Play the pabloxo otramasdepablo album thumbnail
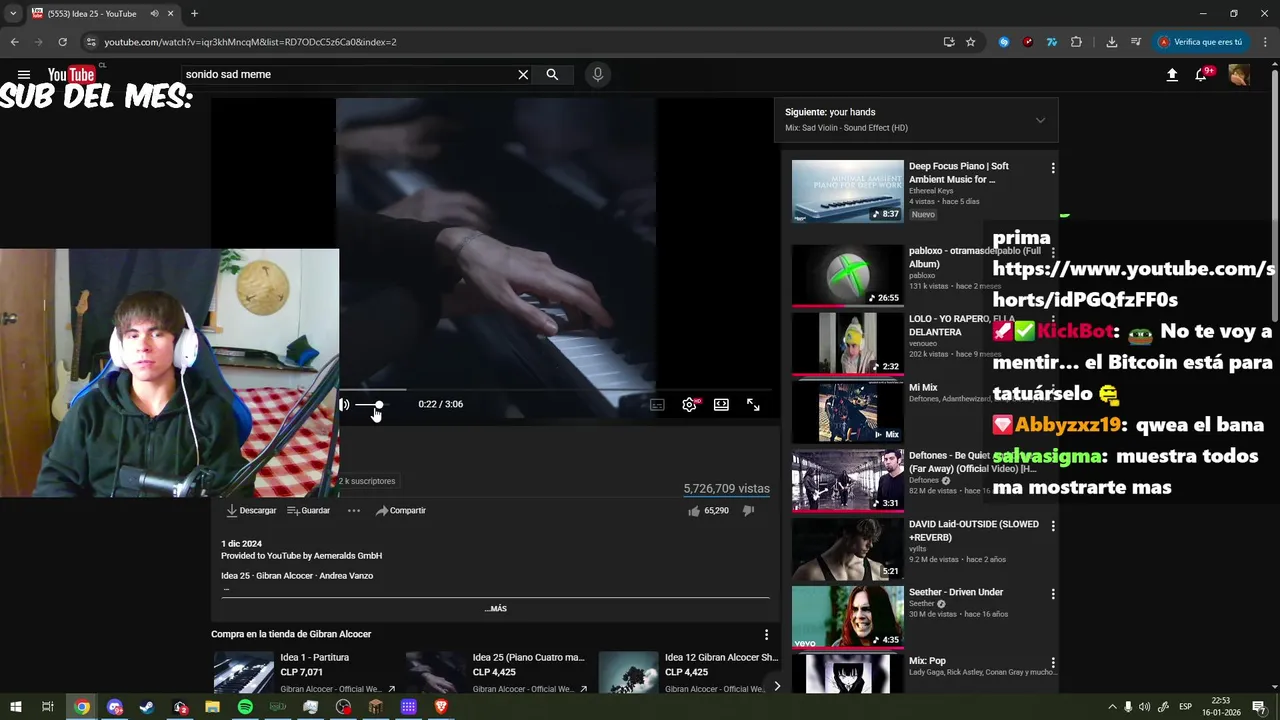1280x720 pixels. click(847, 275)
